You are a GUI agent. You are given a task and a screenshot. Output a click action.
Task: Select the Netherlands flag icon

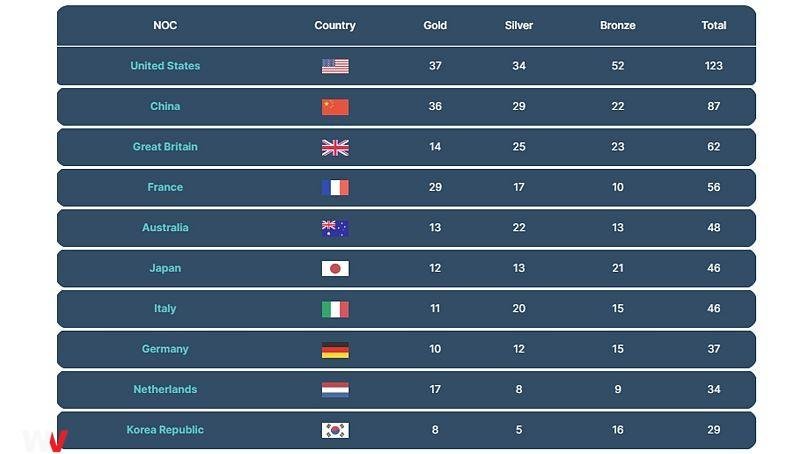tap(335, 390)
